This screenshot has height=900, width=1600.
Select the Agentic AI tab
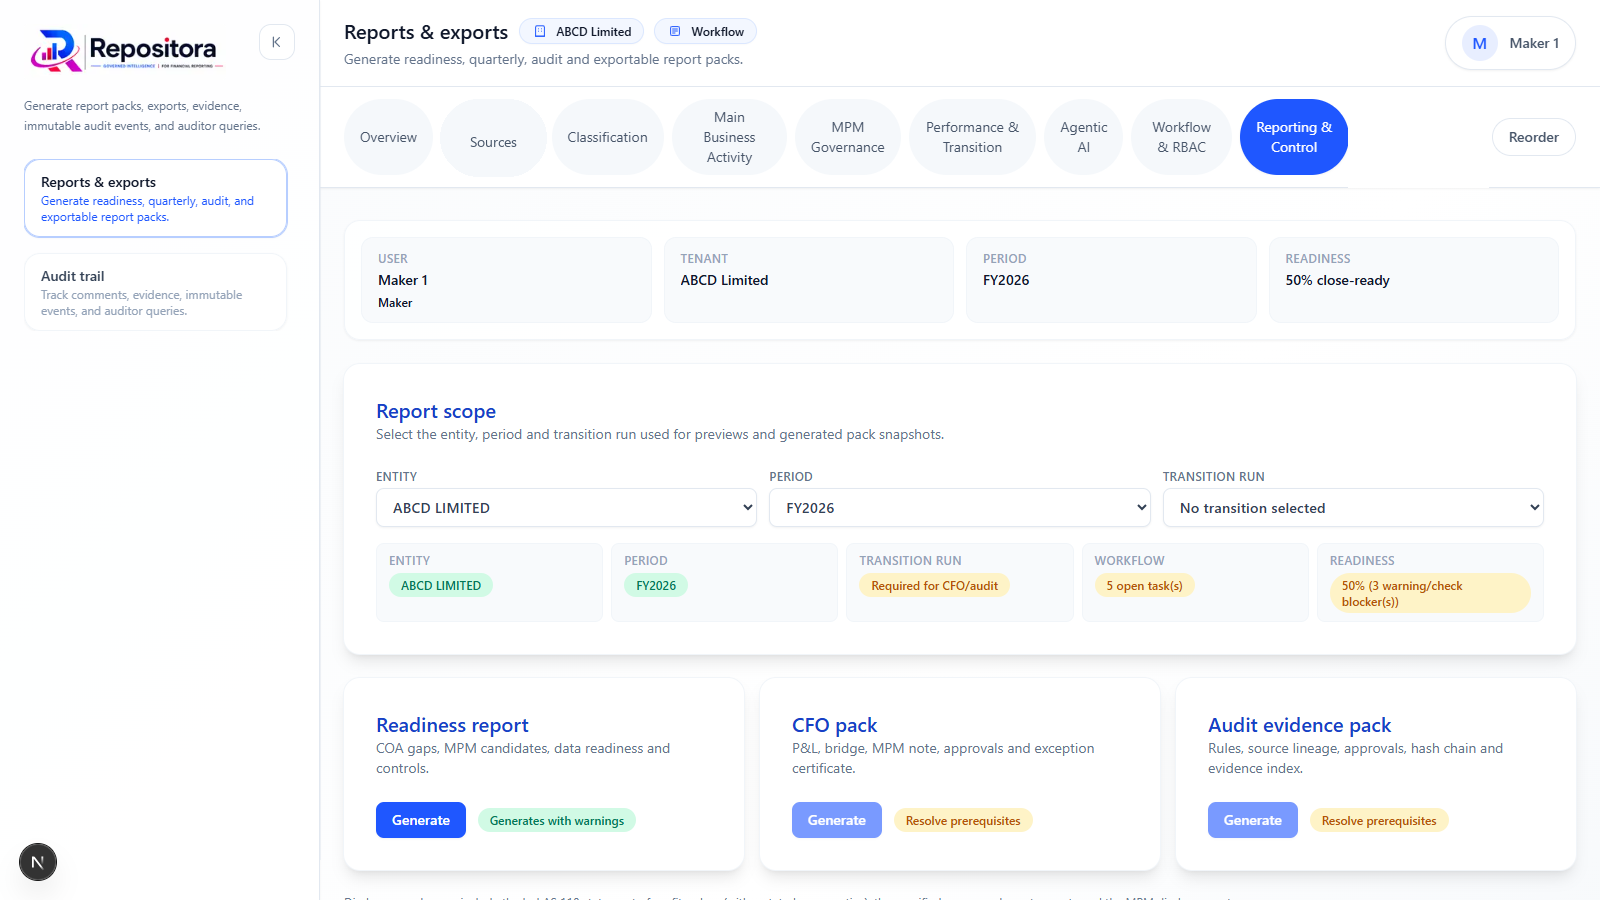[x=1083, y=137]
